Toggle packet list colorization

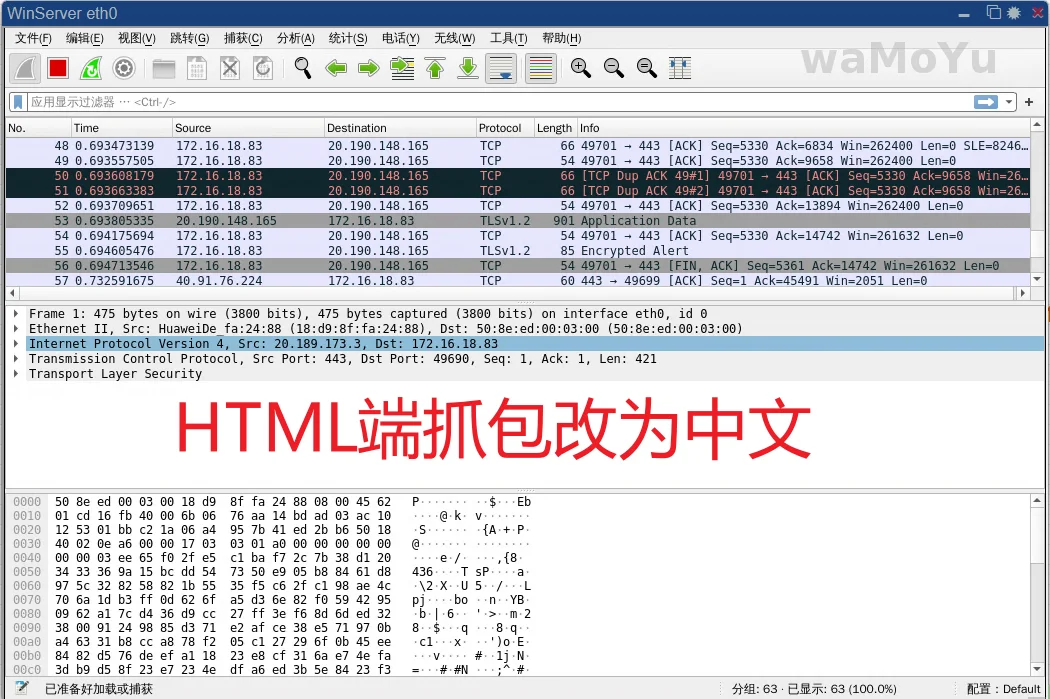click(x=540, y=68)
